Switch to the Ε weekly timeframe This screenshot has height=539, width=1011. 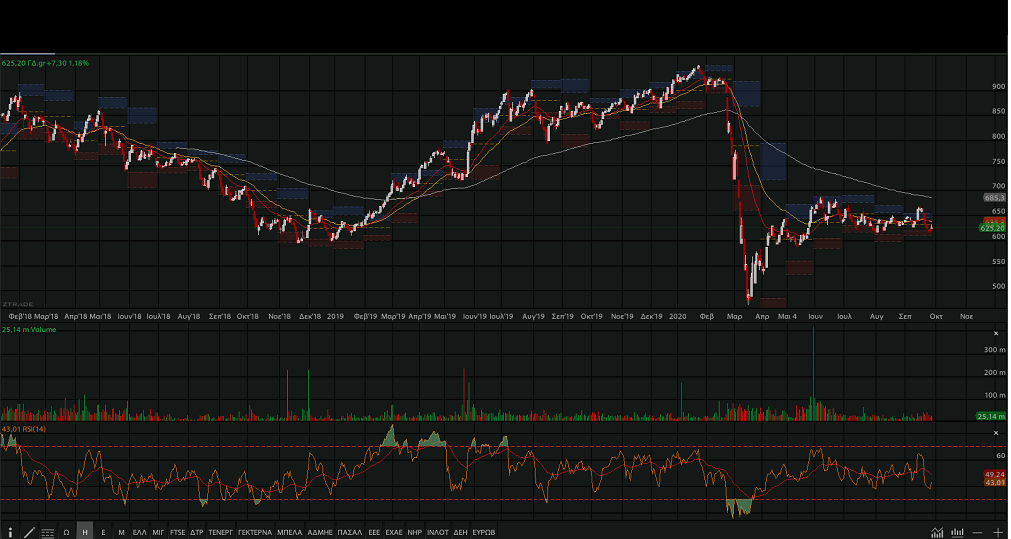pos(103,532)
